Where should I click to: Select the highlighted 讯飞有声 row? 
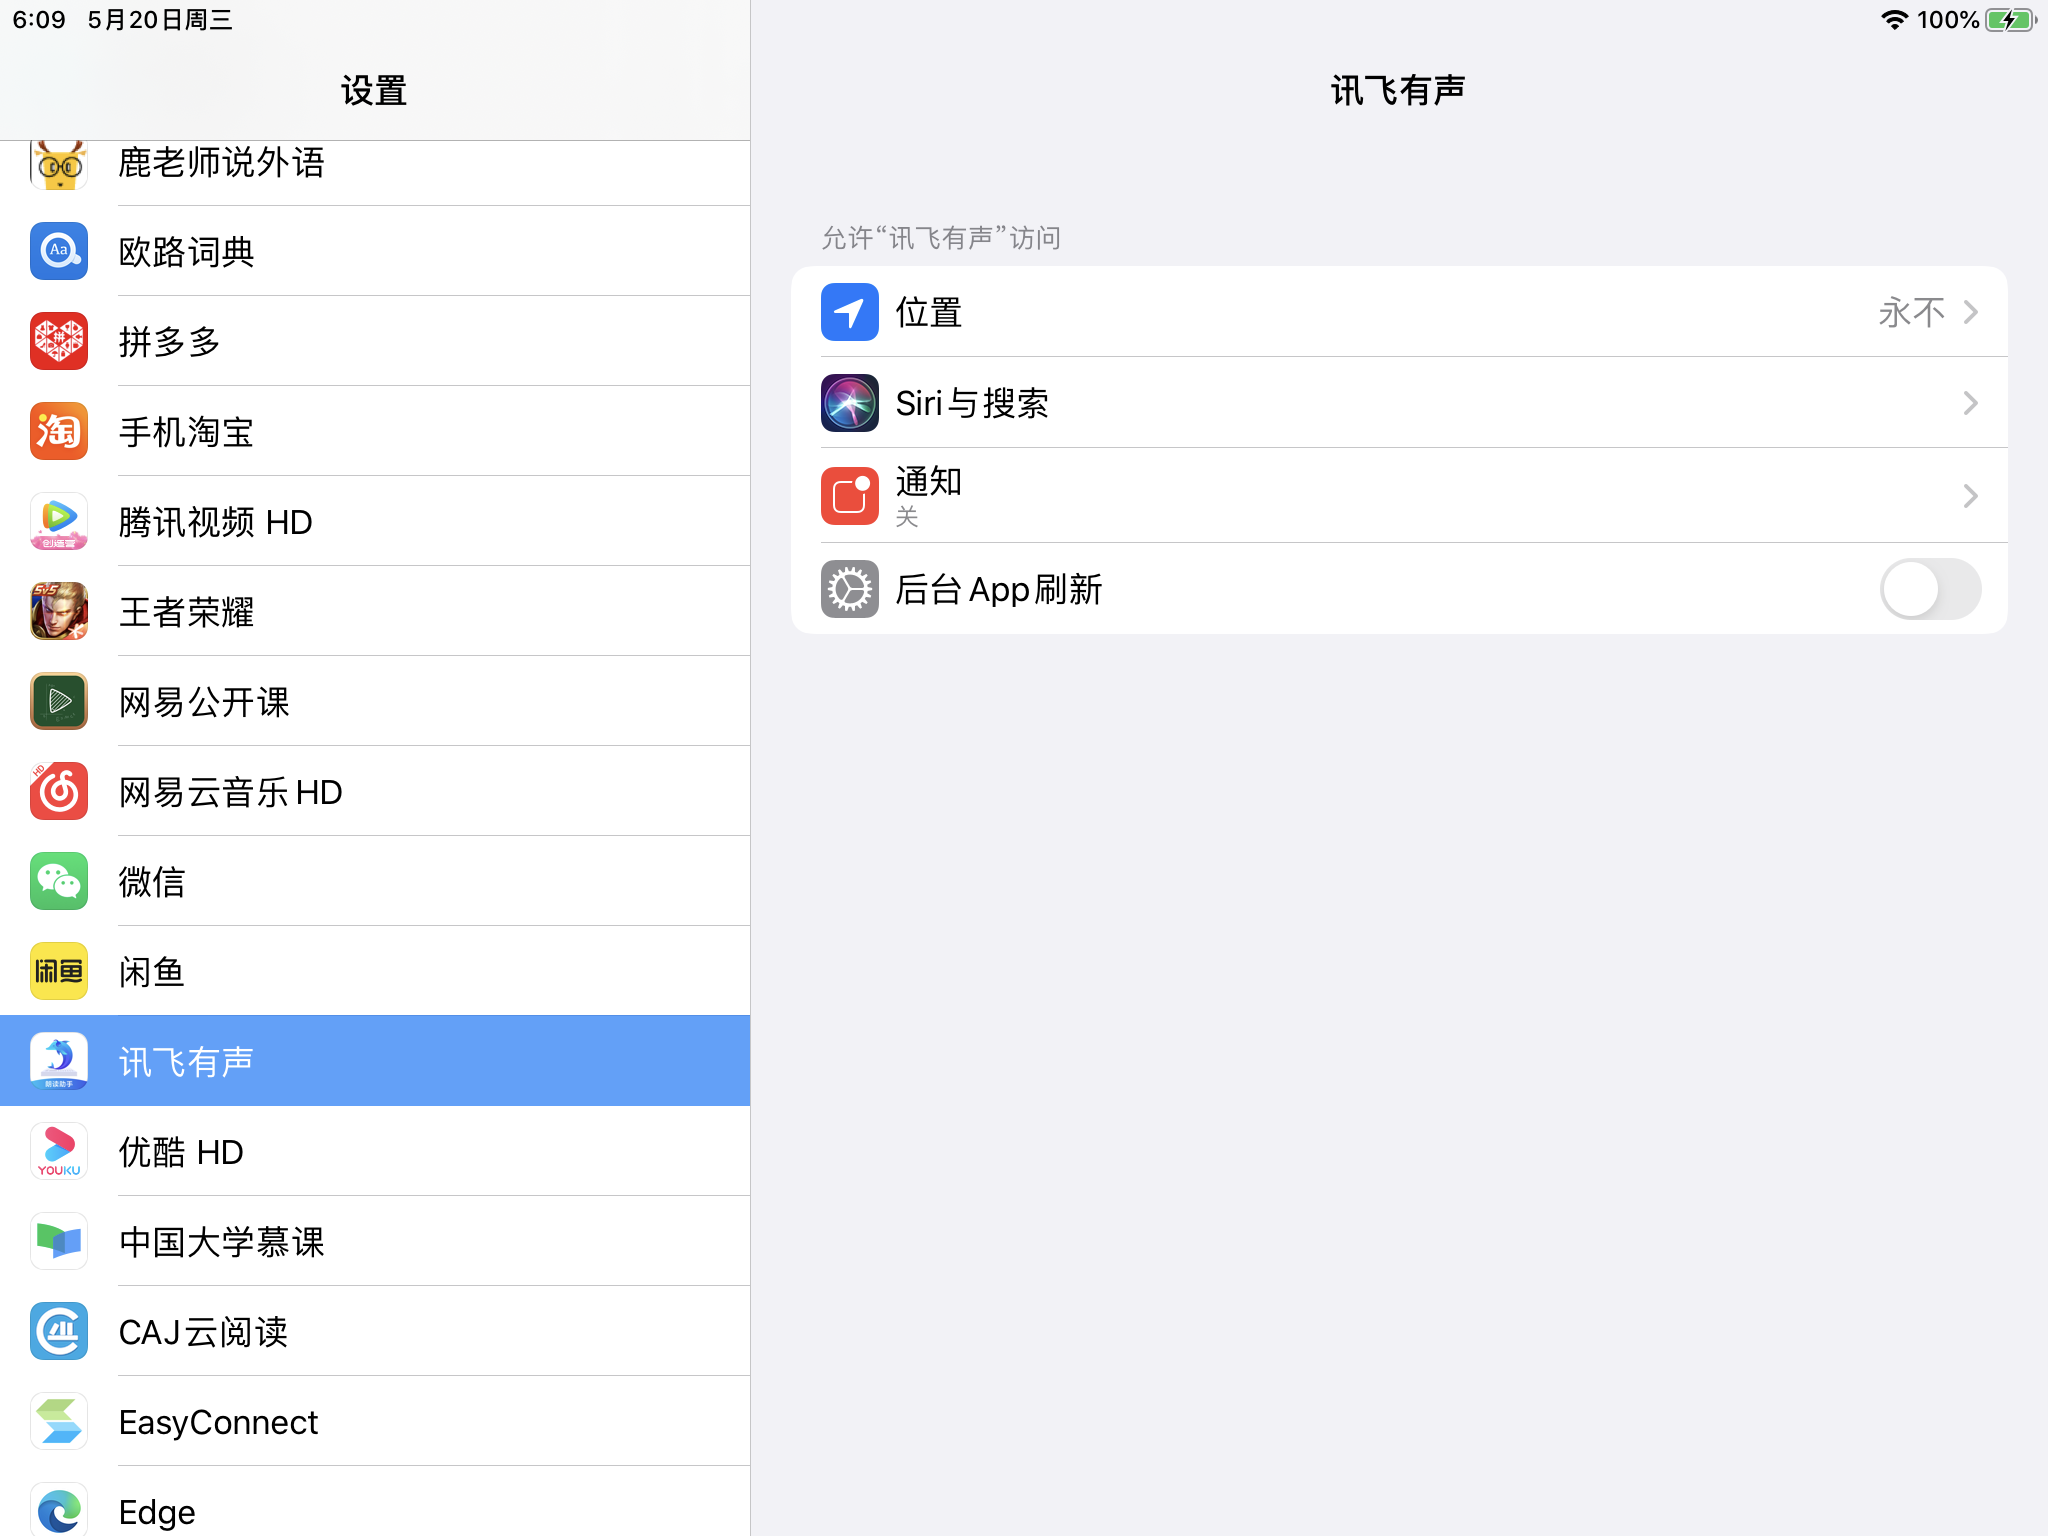pos(375,1061)
